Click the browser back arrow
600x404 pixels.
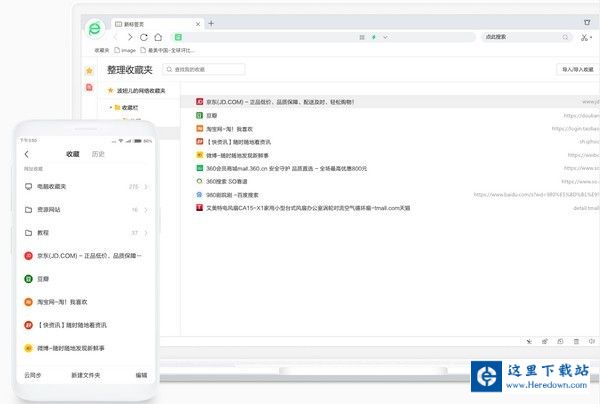(x=116, y=37)
